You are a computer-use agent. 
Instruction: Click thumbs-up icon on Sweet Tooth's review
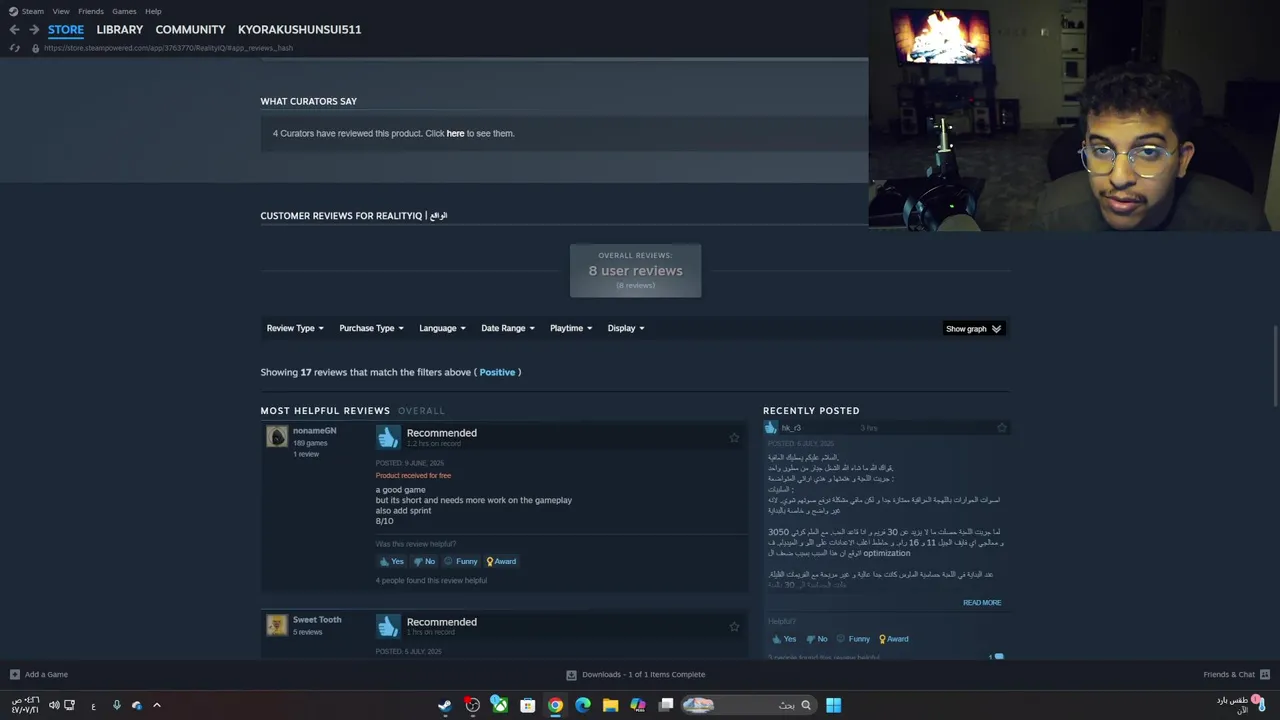click(x=388, y=626)
